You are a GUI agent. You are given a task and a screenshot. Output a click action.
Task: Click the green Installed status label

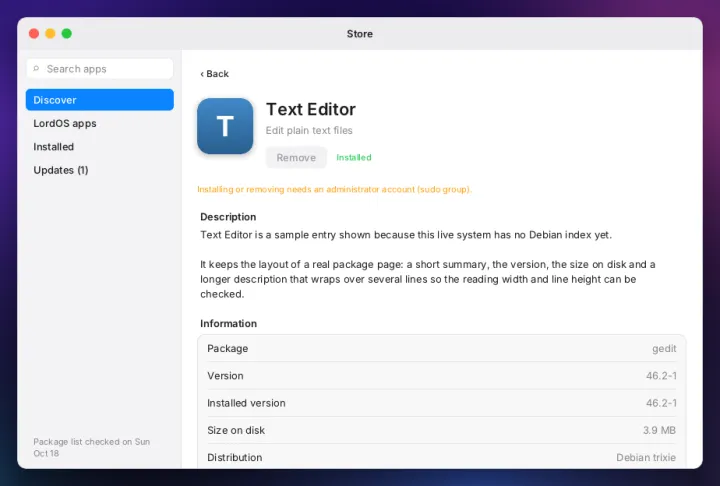354,158
